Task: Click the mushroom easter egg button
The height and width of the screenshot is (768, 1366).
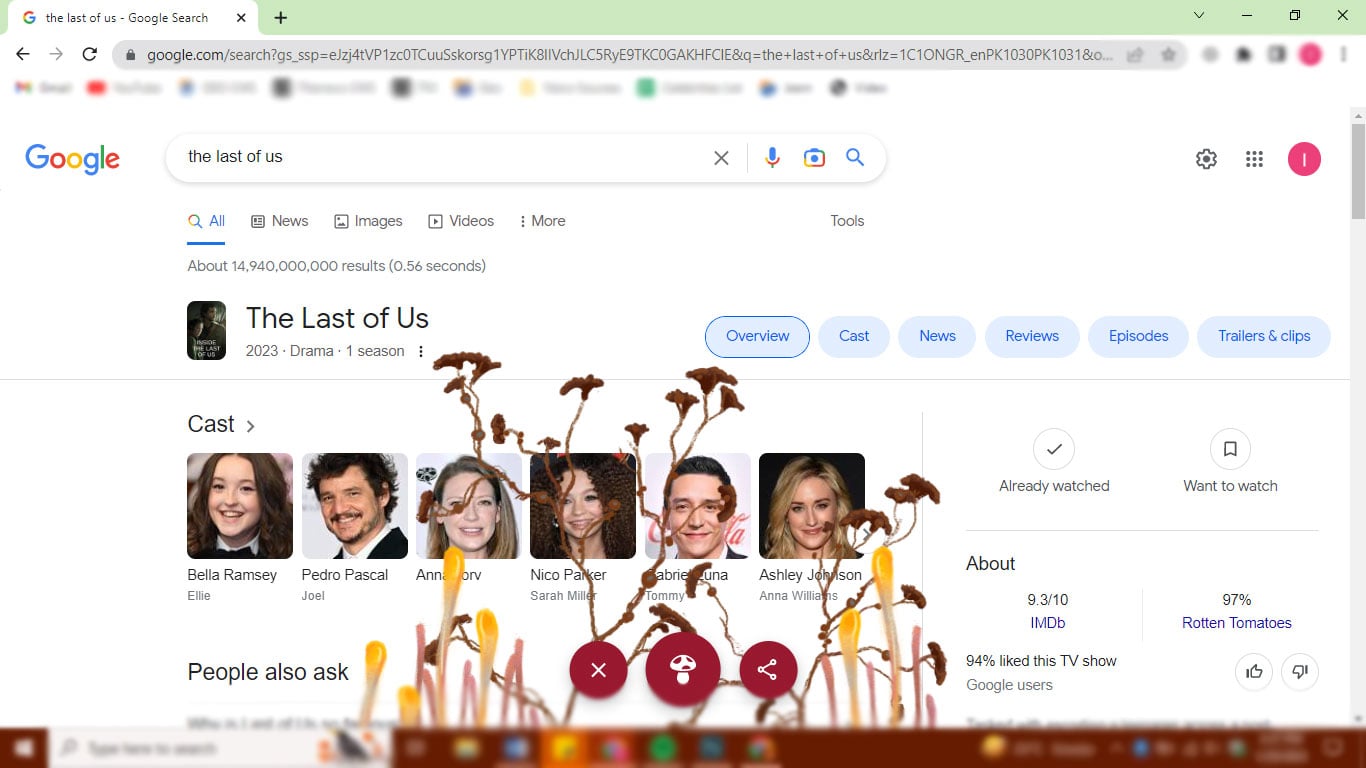Action: coord(683,669)
